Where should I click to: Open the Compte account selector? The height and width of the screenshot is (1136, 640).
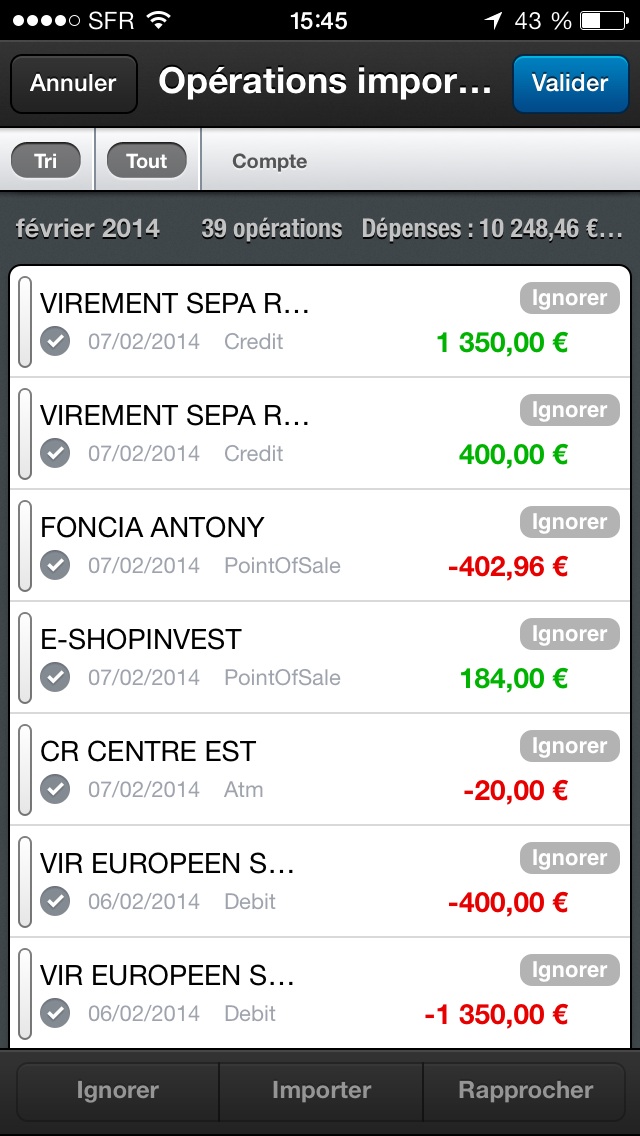(x=269, y=161)
